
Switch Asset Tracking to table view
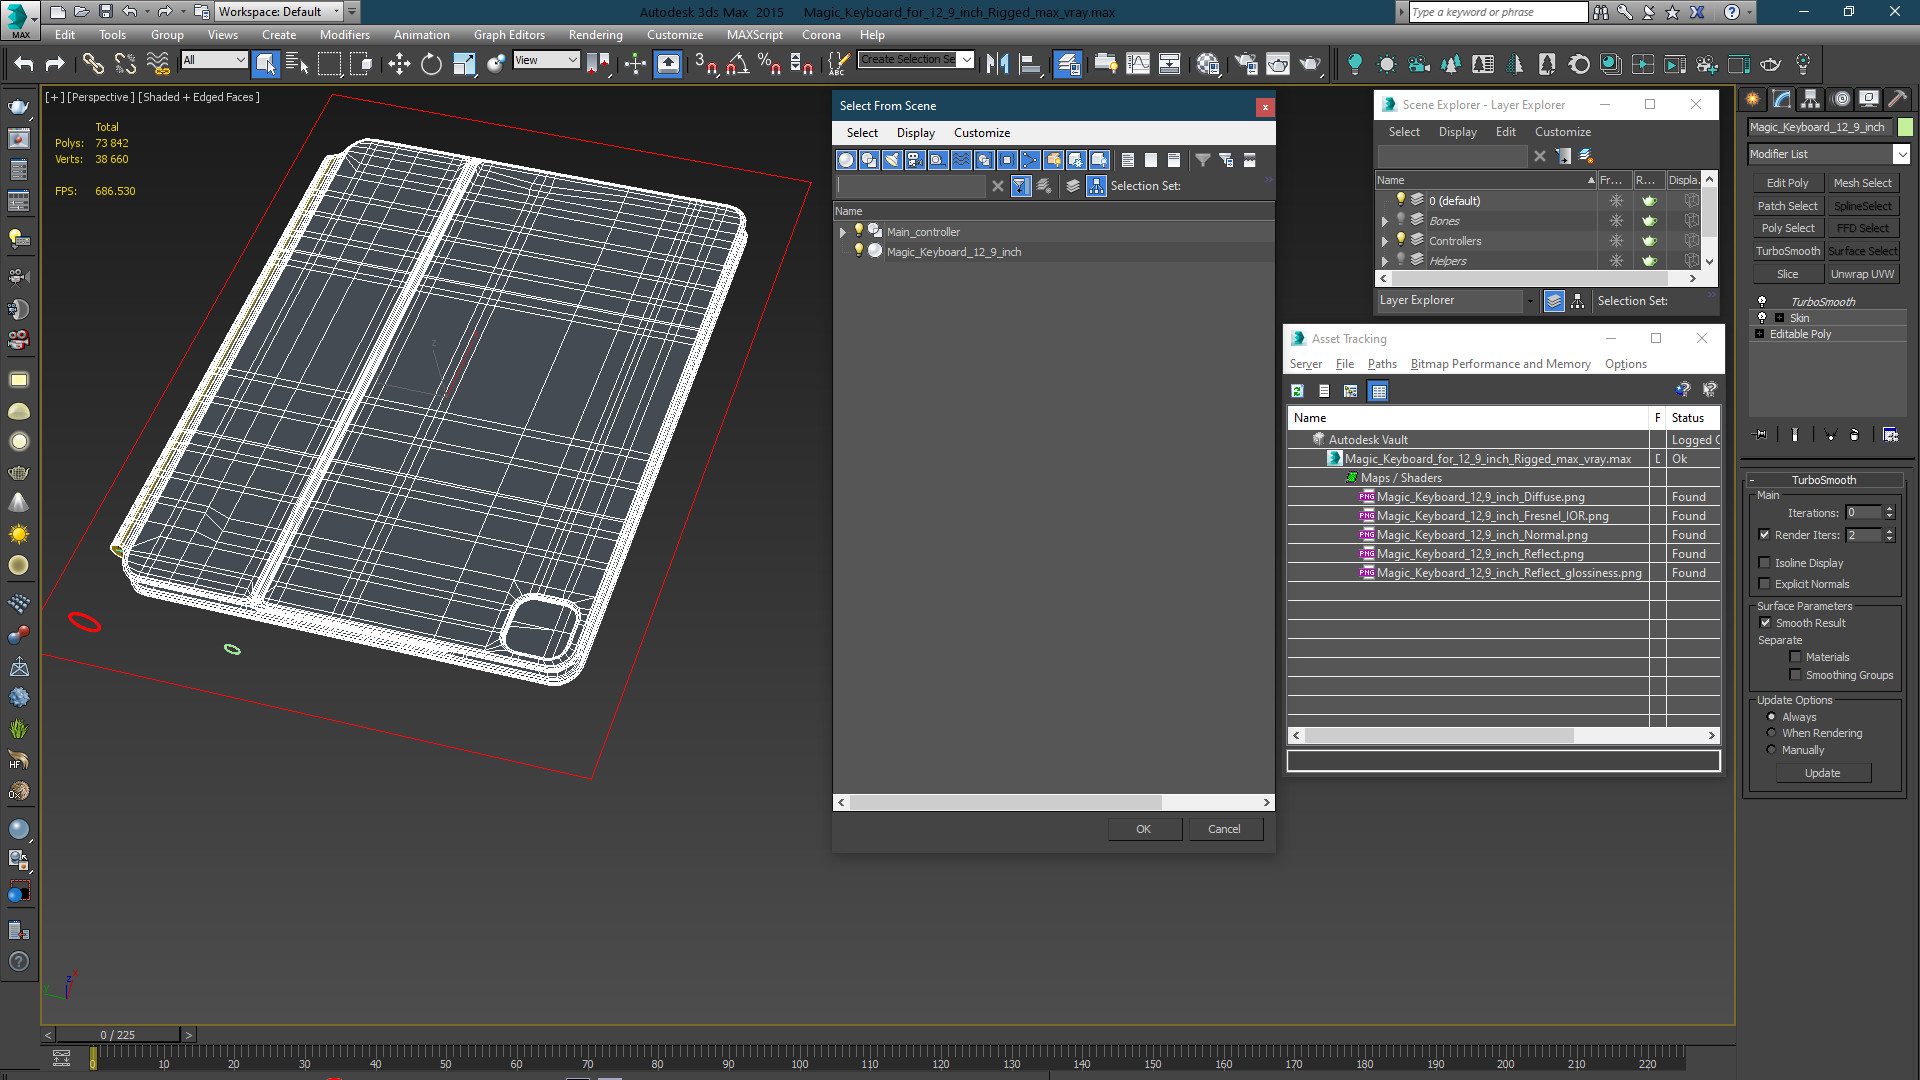(1379, 391)
